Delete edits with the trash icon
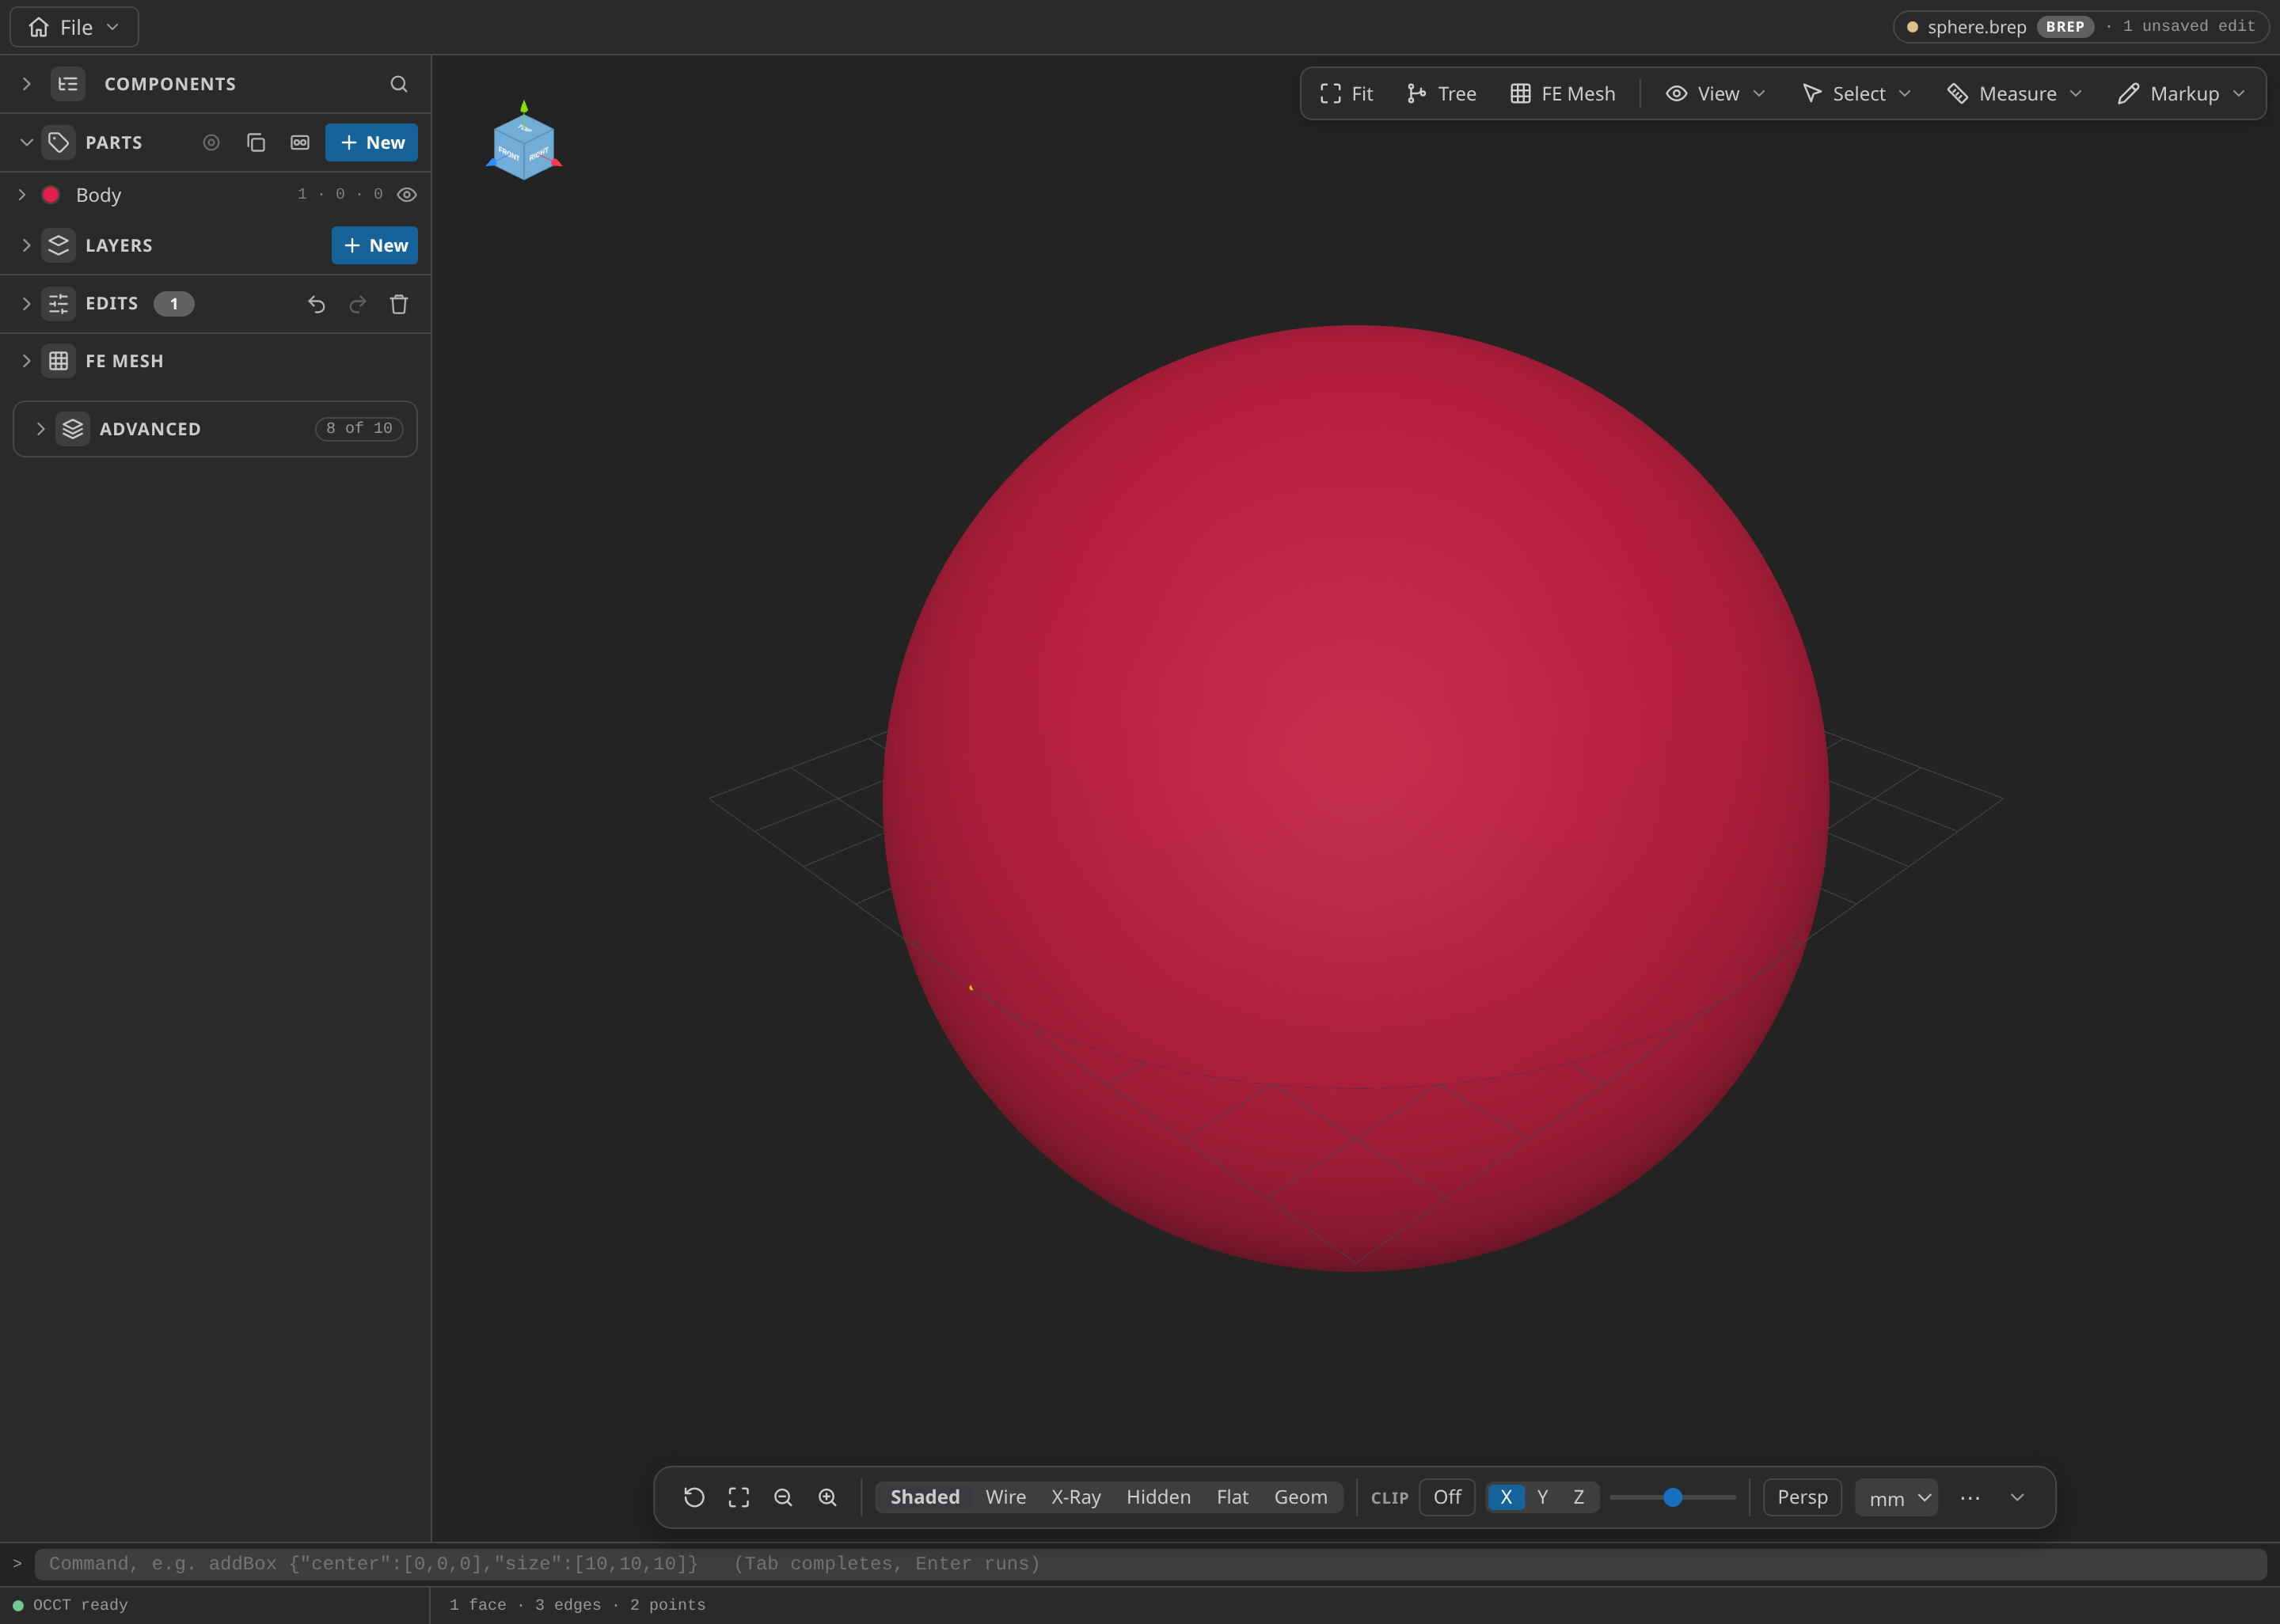The image size is (2280, 1624). (x=399, y=304)
